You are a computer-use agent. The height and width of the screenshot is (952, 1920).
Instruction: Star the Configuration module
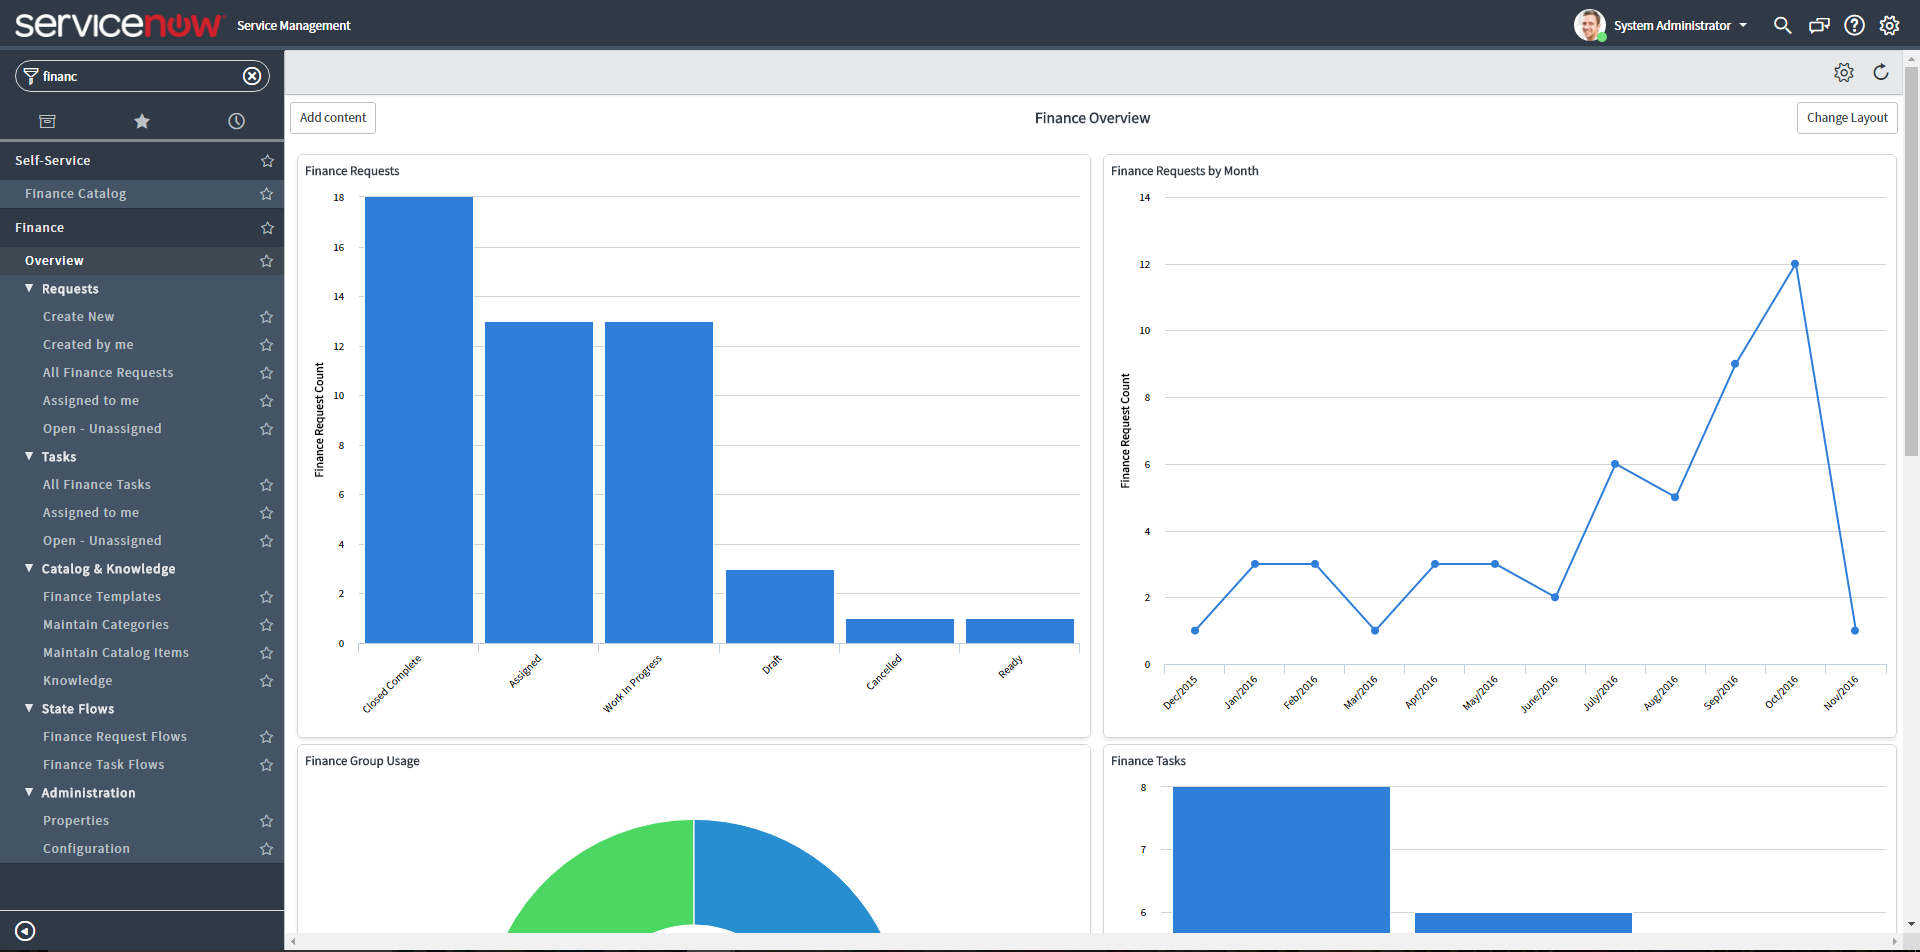[266, 849]
